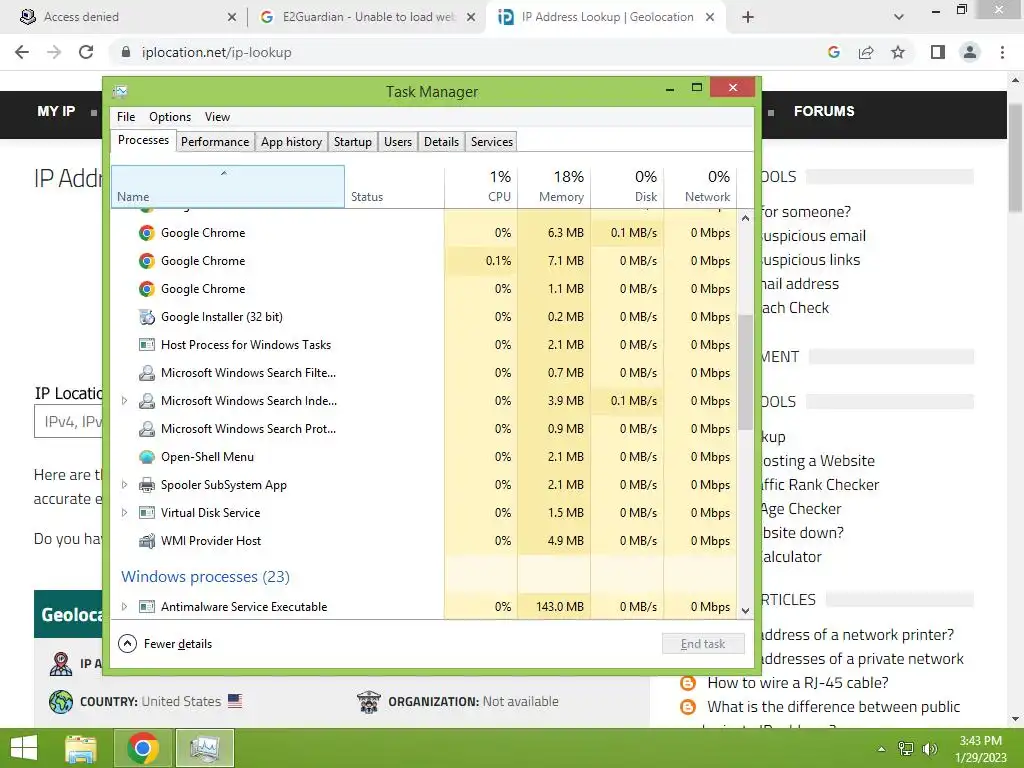This screenshot has width=1024, height=768.
Task: Reload the page in Chrome
Action: (x=86, y=52)
